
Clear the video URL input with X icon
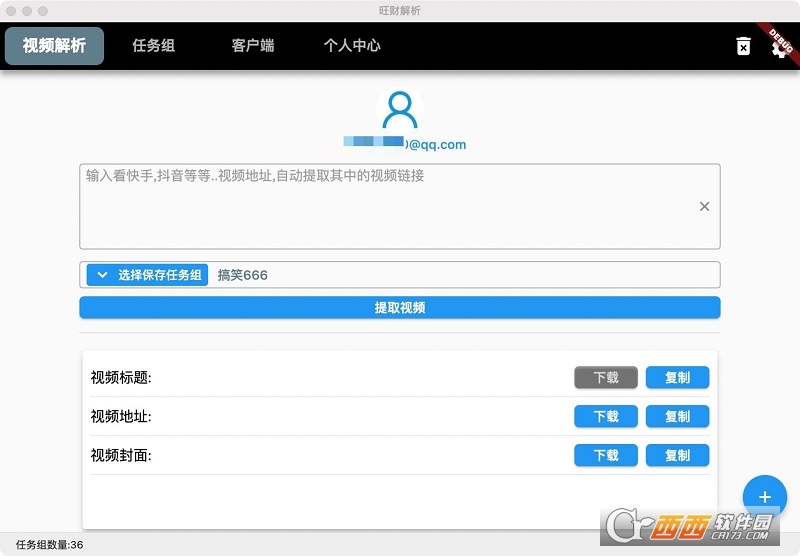704,206
